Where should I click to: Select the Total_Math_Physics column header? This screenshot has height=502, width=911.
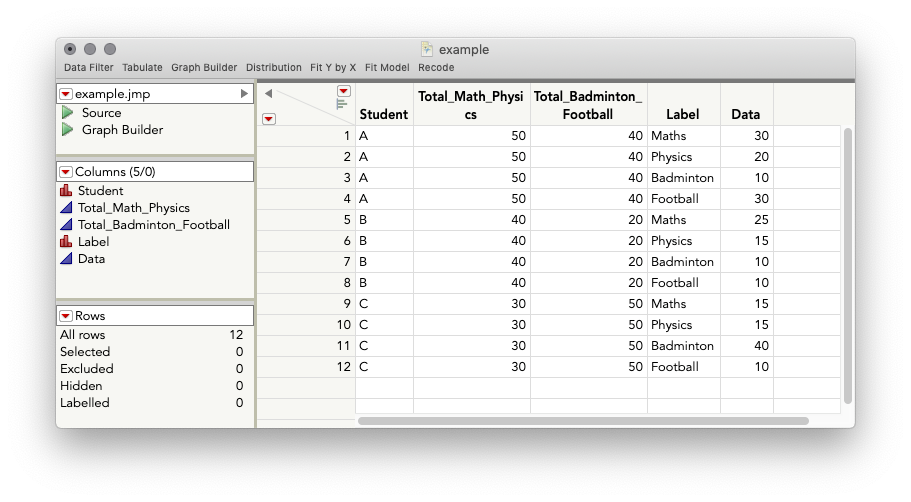(x=471, y=105)
